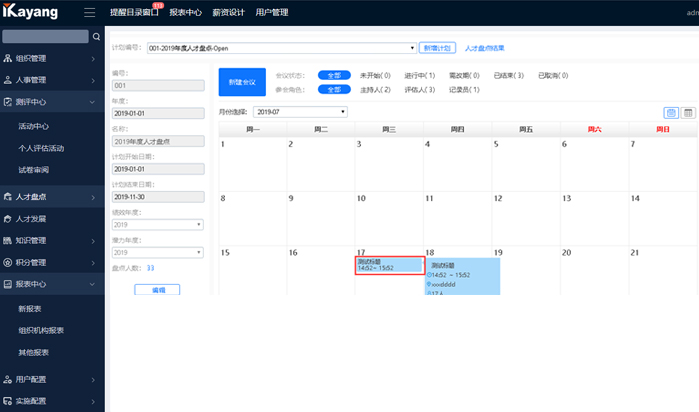Click the 人事管理 sidebar icon
This screenshot has height=412, width=699.
pyautogui.click(x=9, y=79)
